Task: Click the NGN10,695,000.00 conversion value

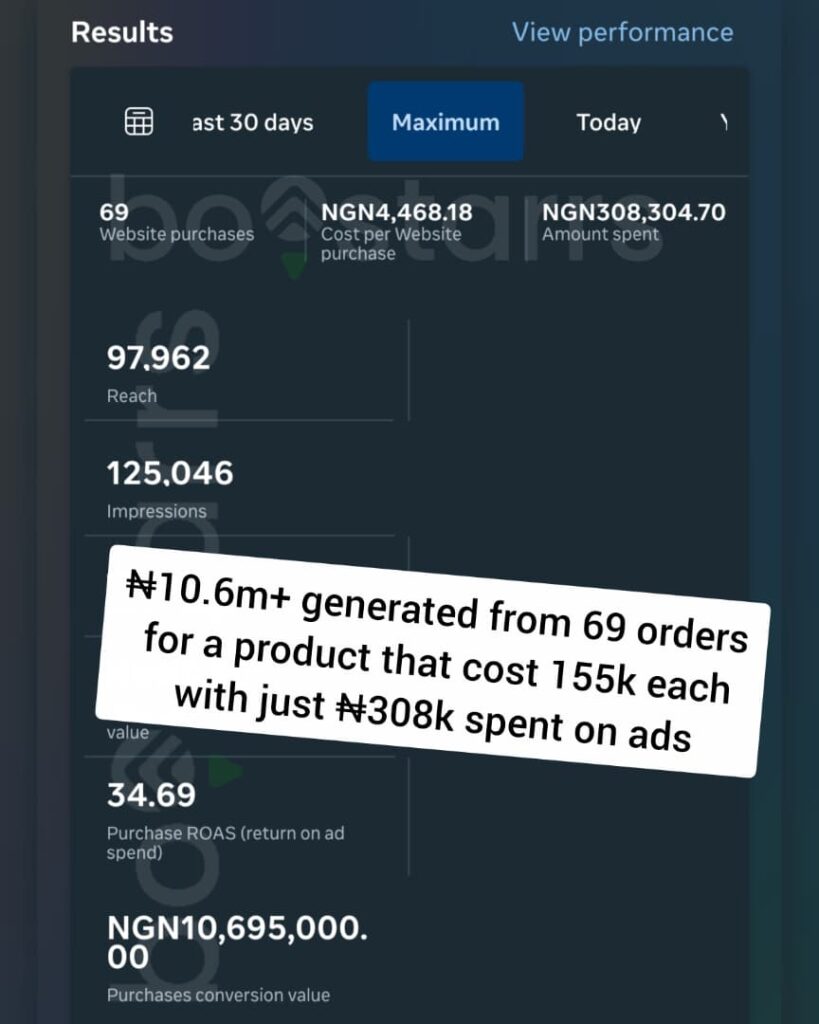Action: [x=237, y=942]
